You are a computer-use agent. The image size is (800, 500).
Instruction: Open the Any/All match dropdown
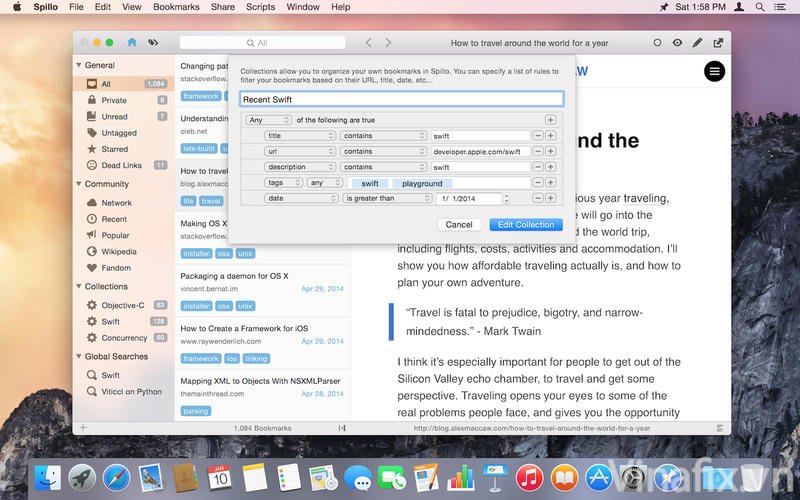pos(268,120)
